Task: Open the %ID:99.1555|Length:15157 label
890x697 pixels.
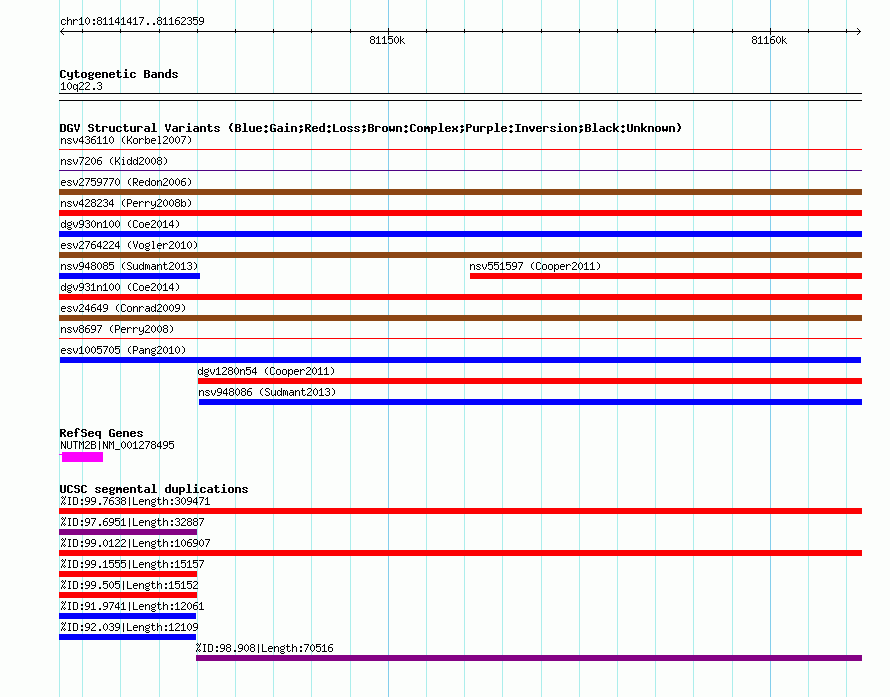Action: click(x=132, y=564)
